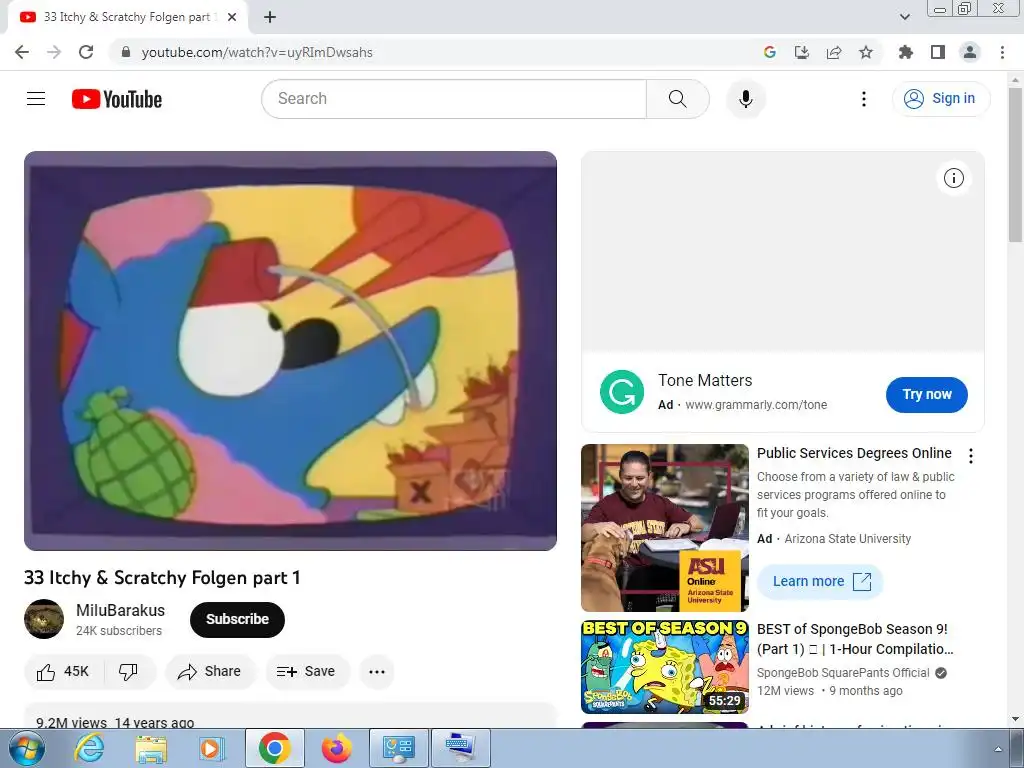The width and height of the screenshot is (1024, 768).
Task: Open the MiluBarakus channel name link
Action: 121,610
